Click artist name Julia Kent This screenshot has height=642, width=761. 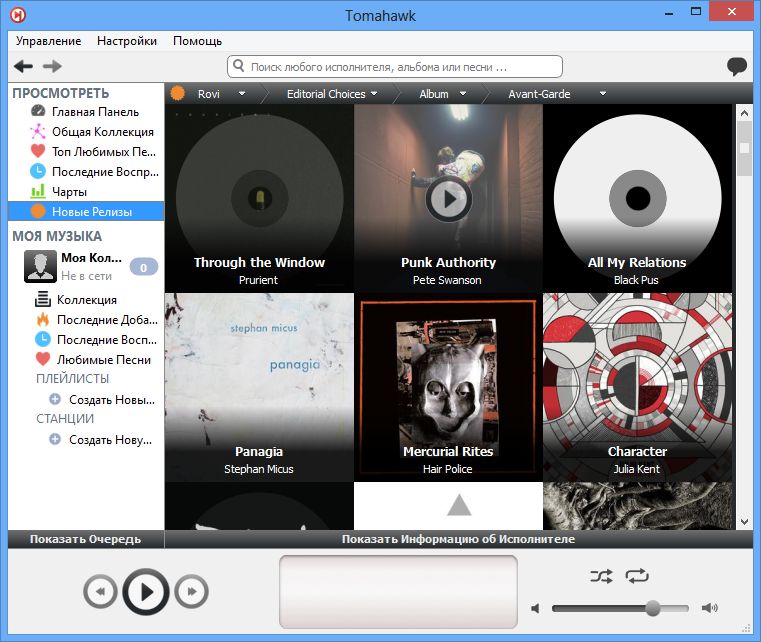pyautogui.click(x=636, y=469)
